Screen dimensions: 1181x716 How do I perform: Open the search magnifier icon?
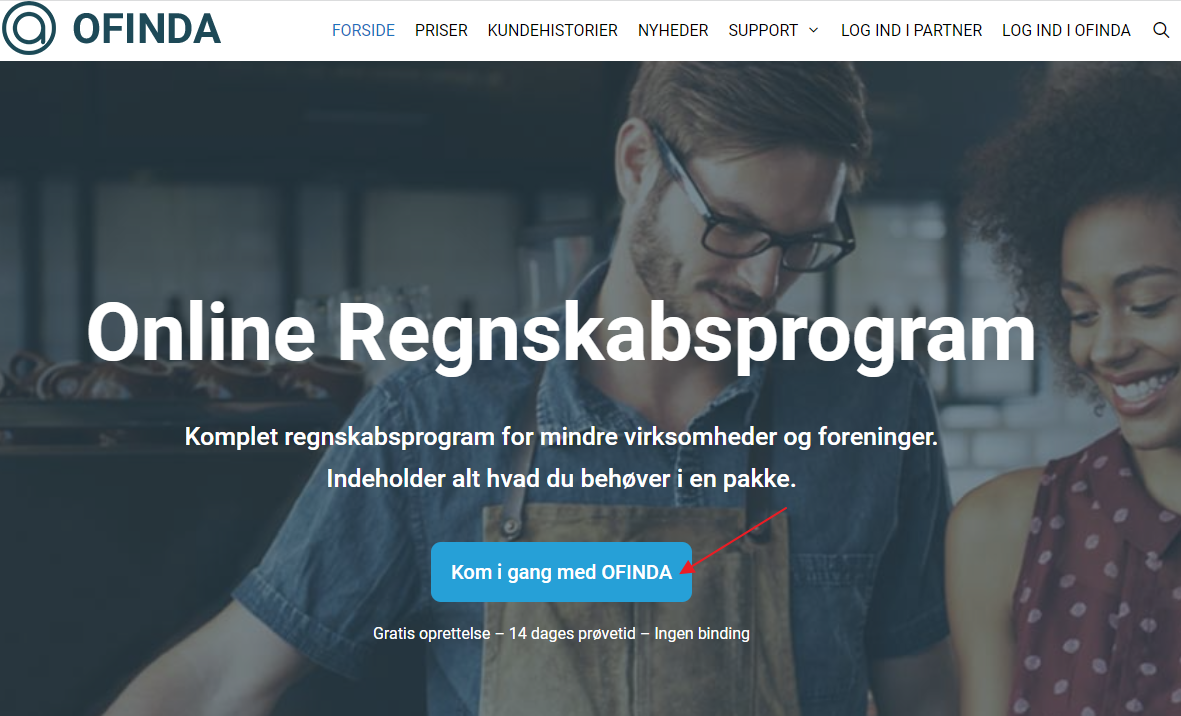[1161, 30]
